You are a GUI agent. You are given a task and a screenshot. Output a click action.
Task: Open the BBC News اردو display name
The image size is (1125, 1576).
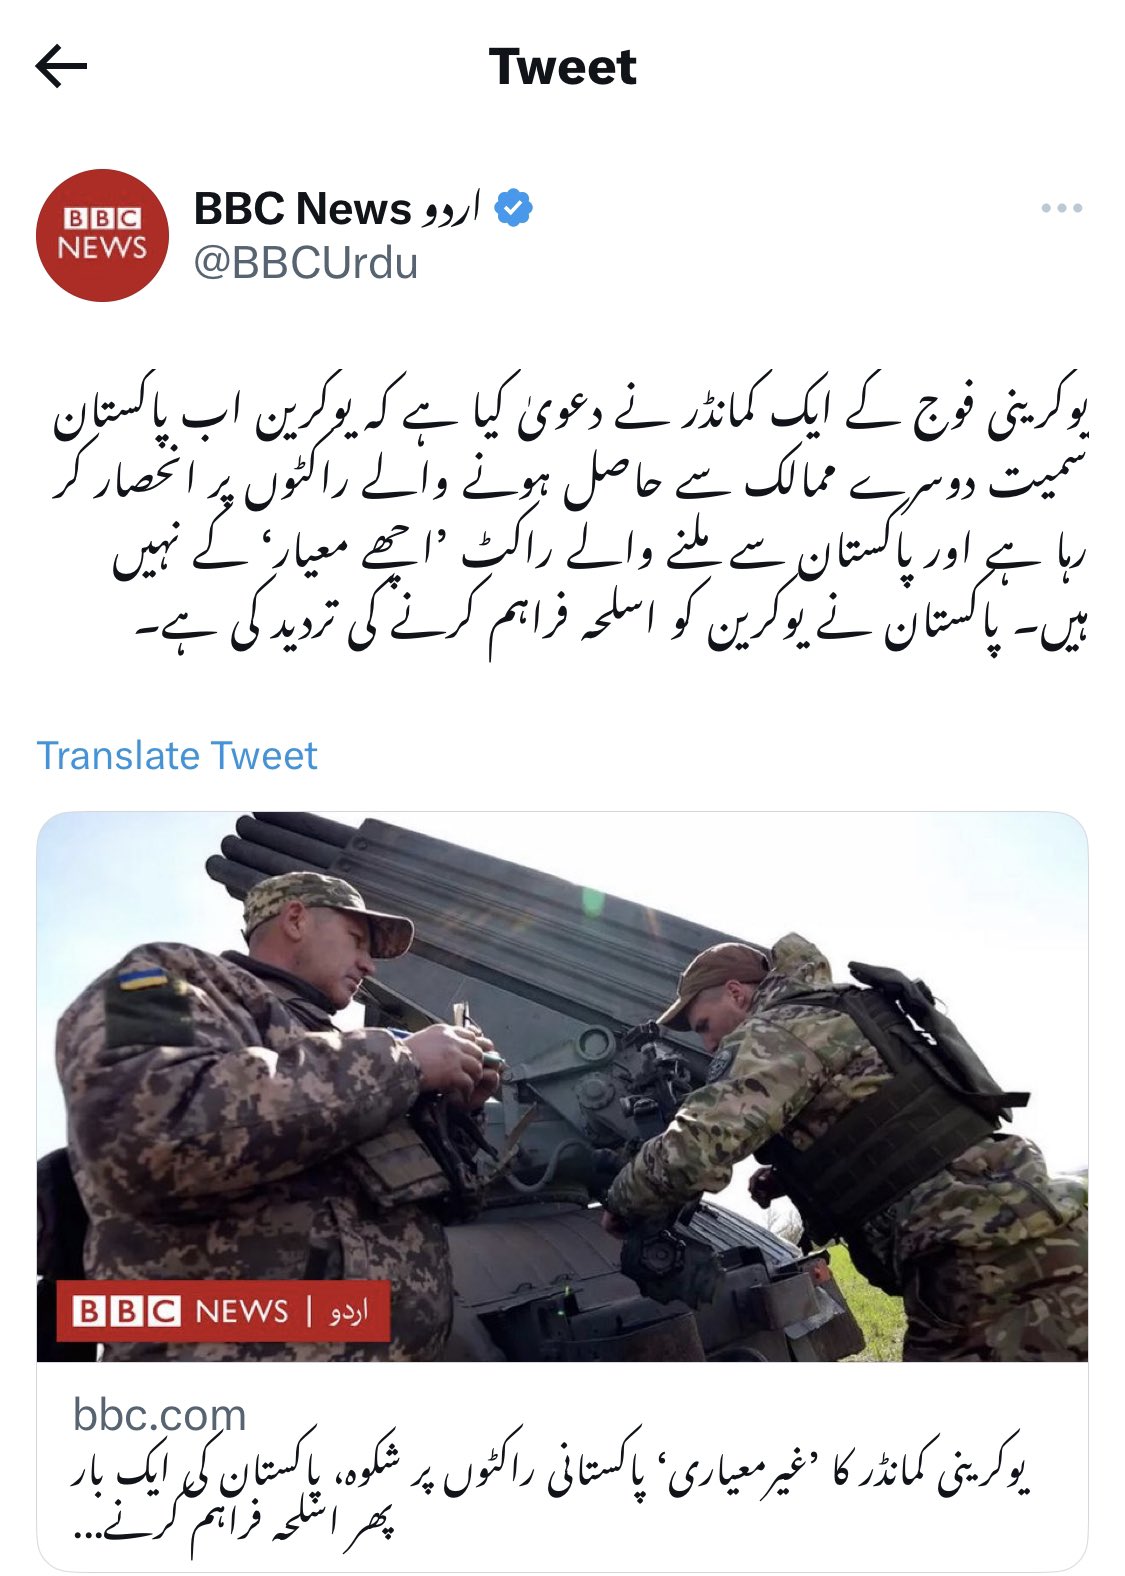click(x=337, y=208)
